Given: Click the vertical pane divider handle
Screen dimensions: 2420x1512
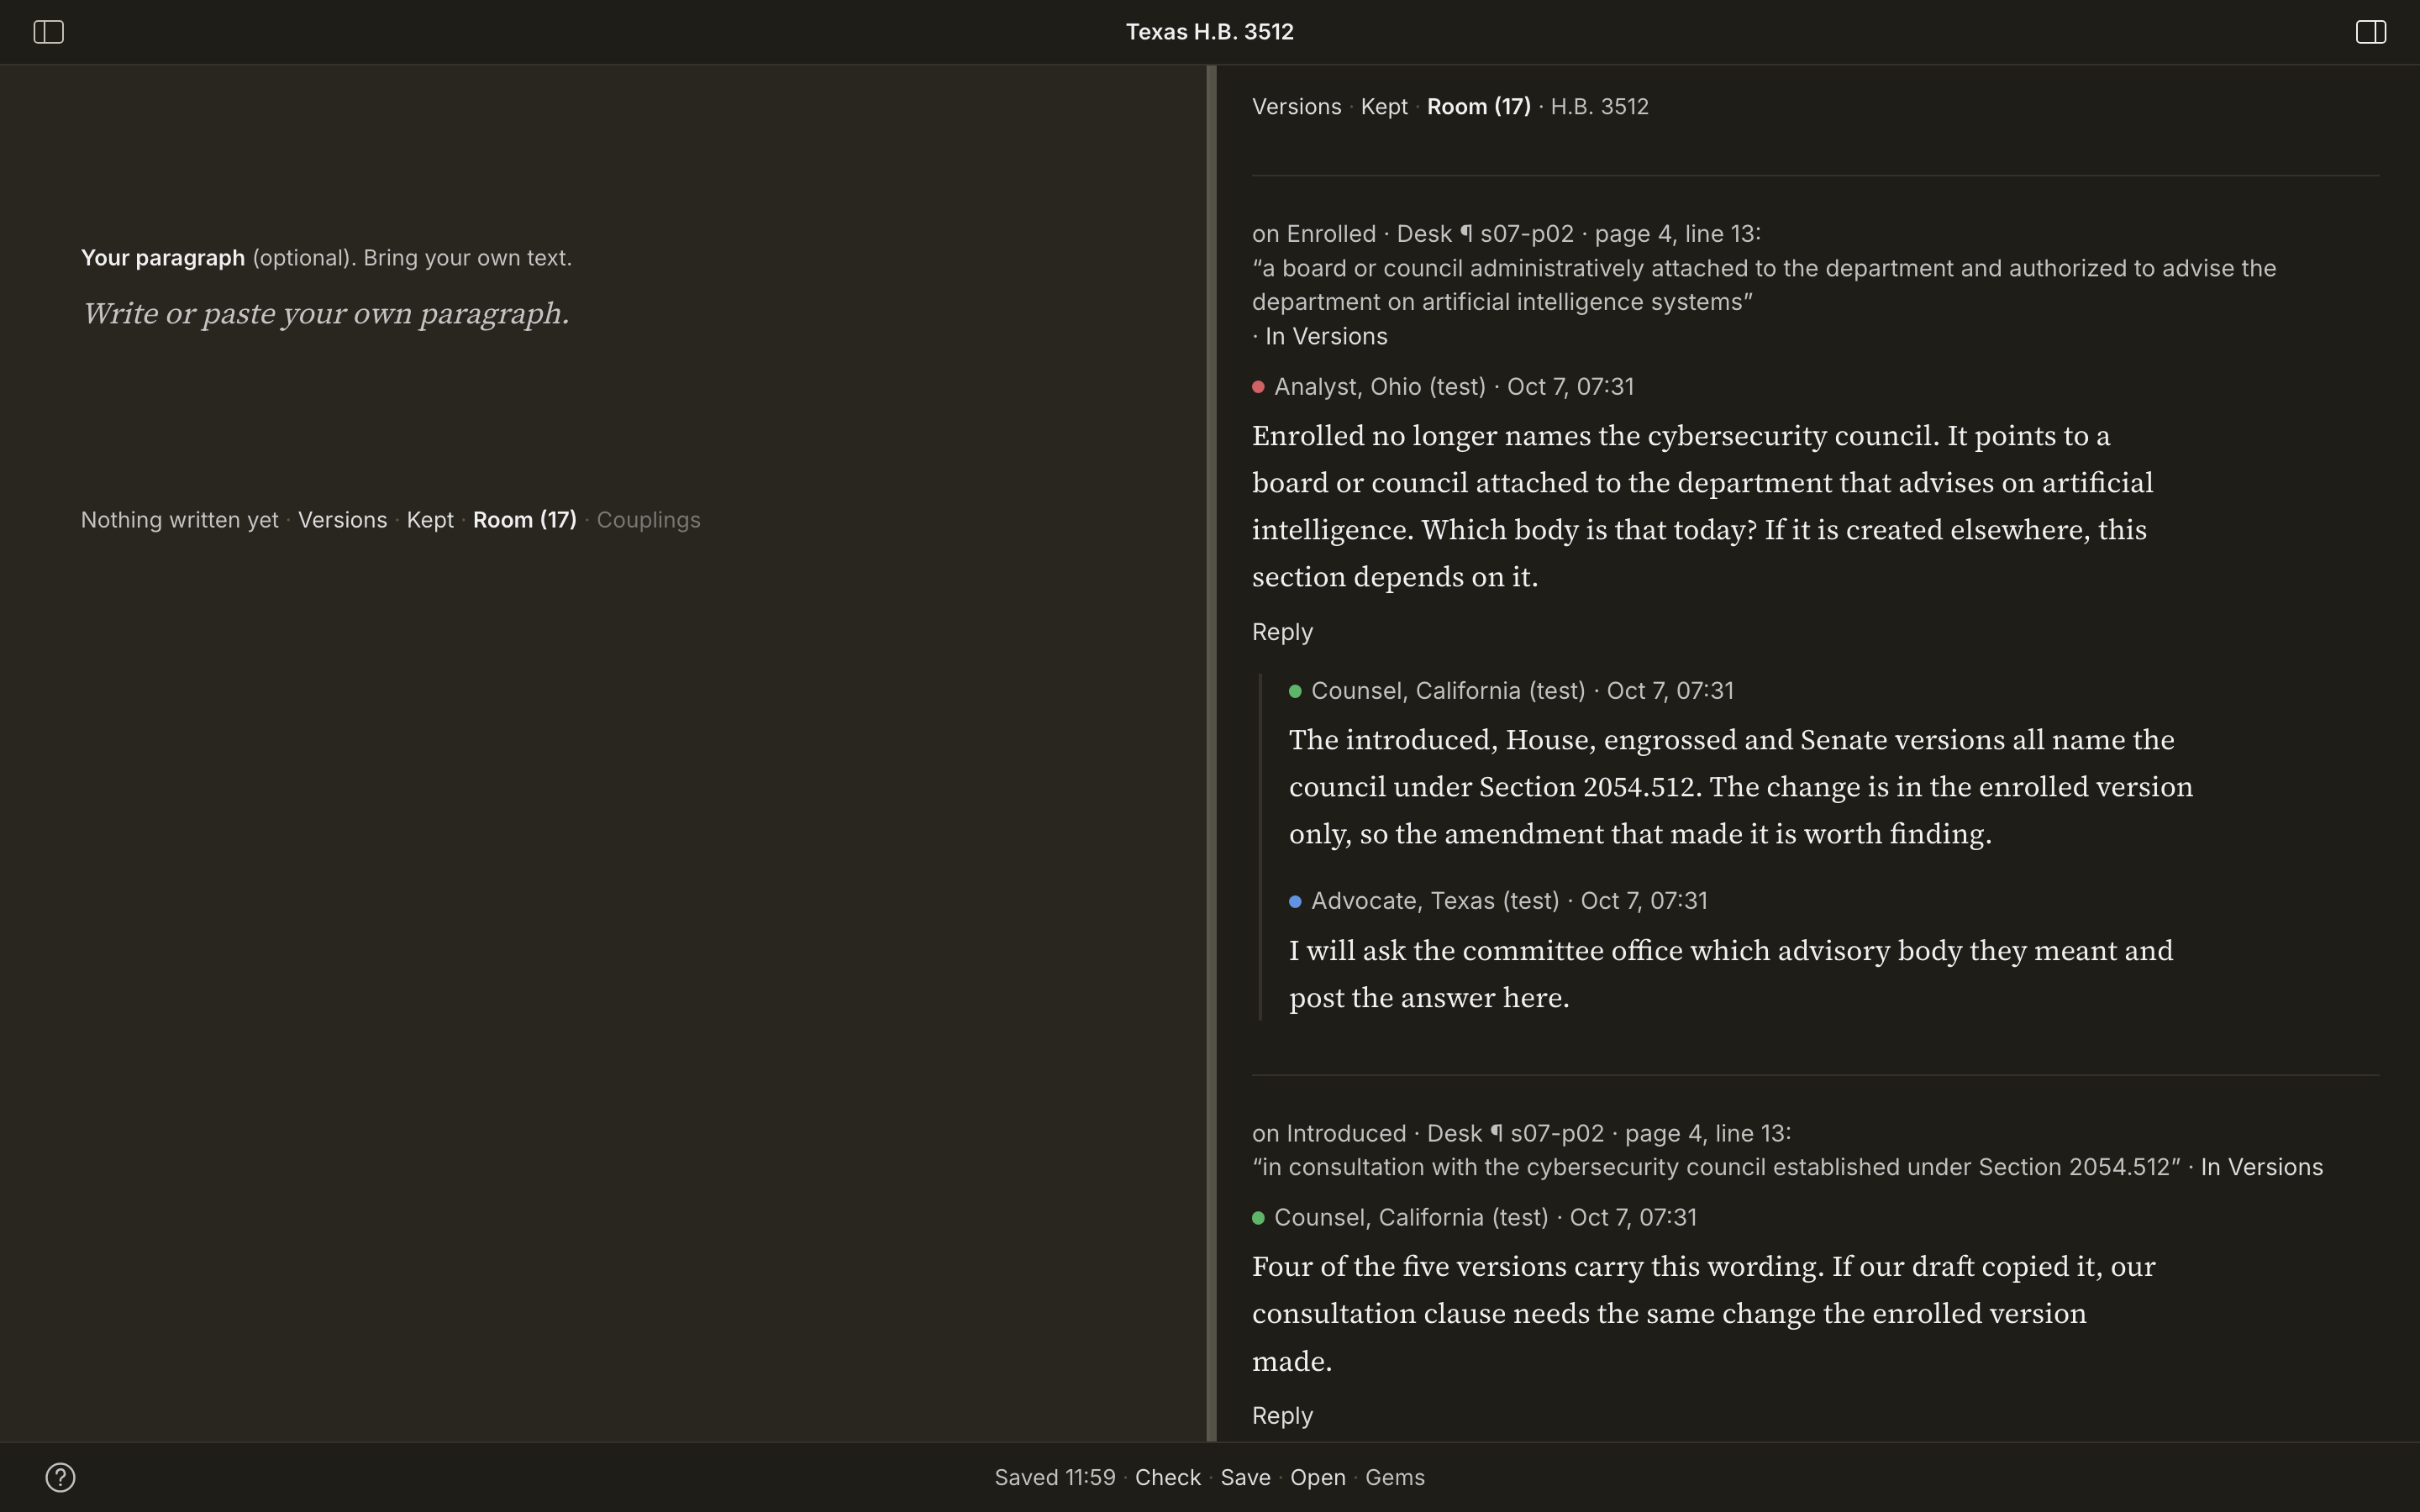Looking at the screenshot, I should click(1211, 753).
